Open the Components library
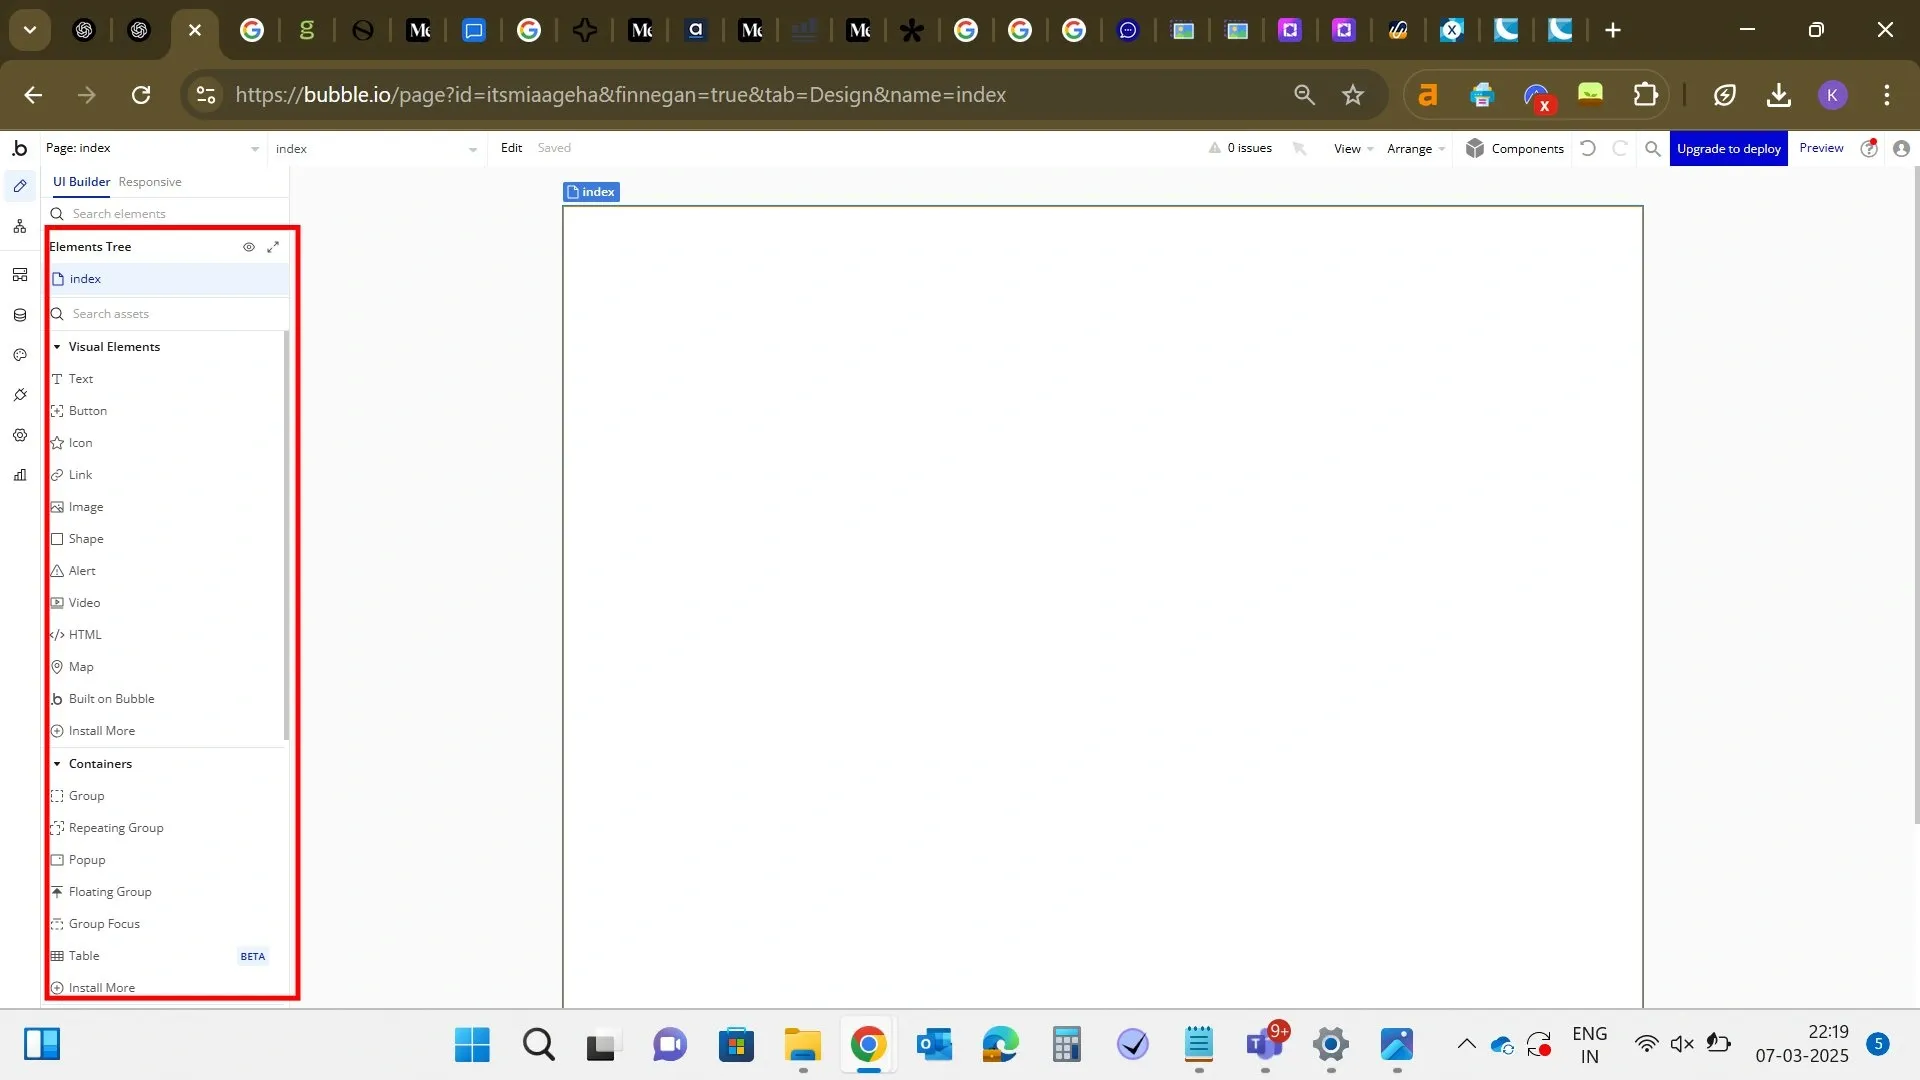The image size is (1920, 1080). pos(1515,148)
